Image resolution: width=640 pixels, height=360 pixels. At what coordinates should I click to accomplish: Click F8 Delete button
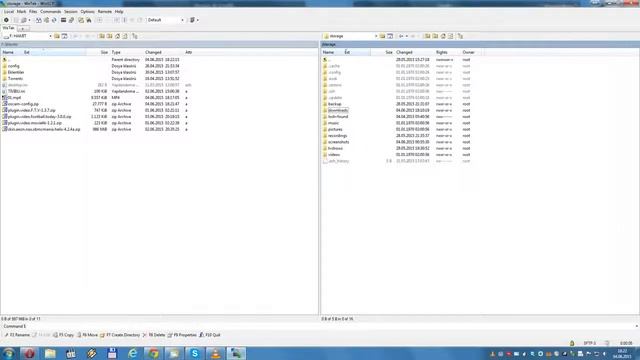[x=154, y=335]
